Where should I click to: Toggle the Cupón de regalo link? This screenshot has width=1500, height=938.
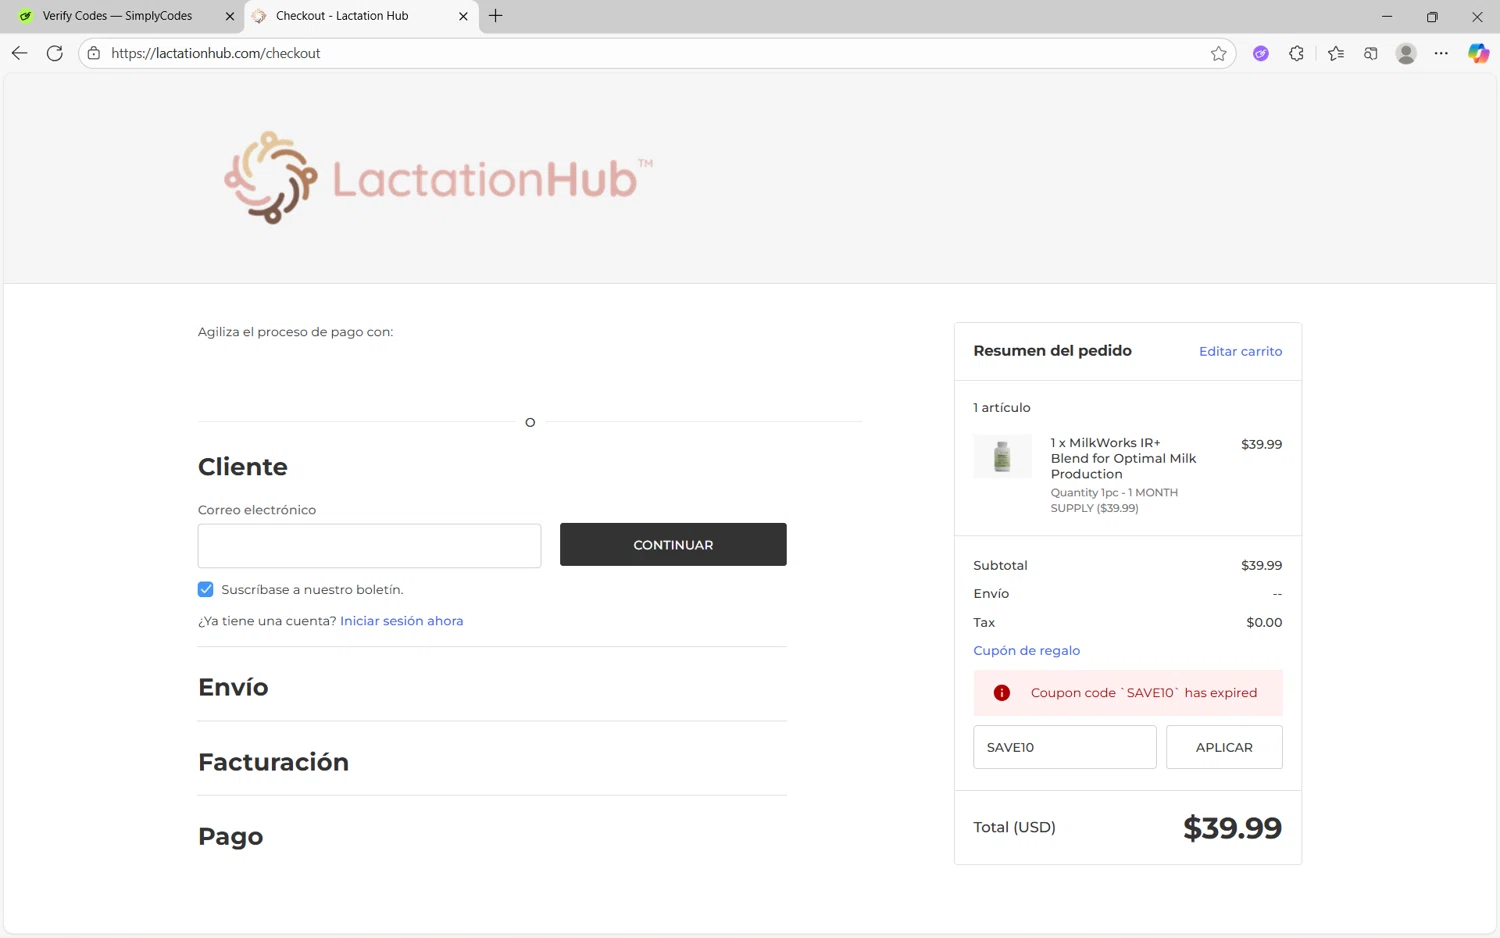(1026, 651)
